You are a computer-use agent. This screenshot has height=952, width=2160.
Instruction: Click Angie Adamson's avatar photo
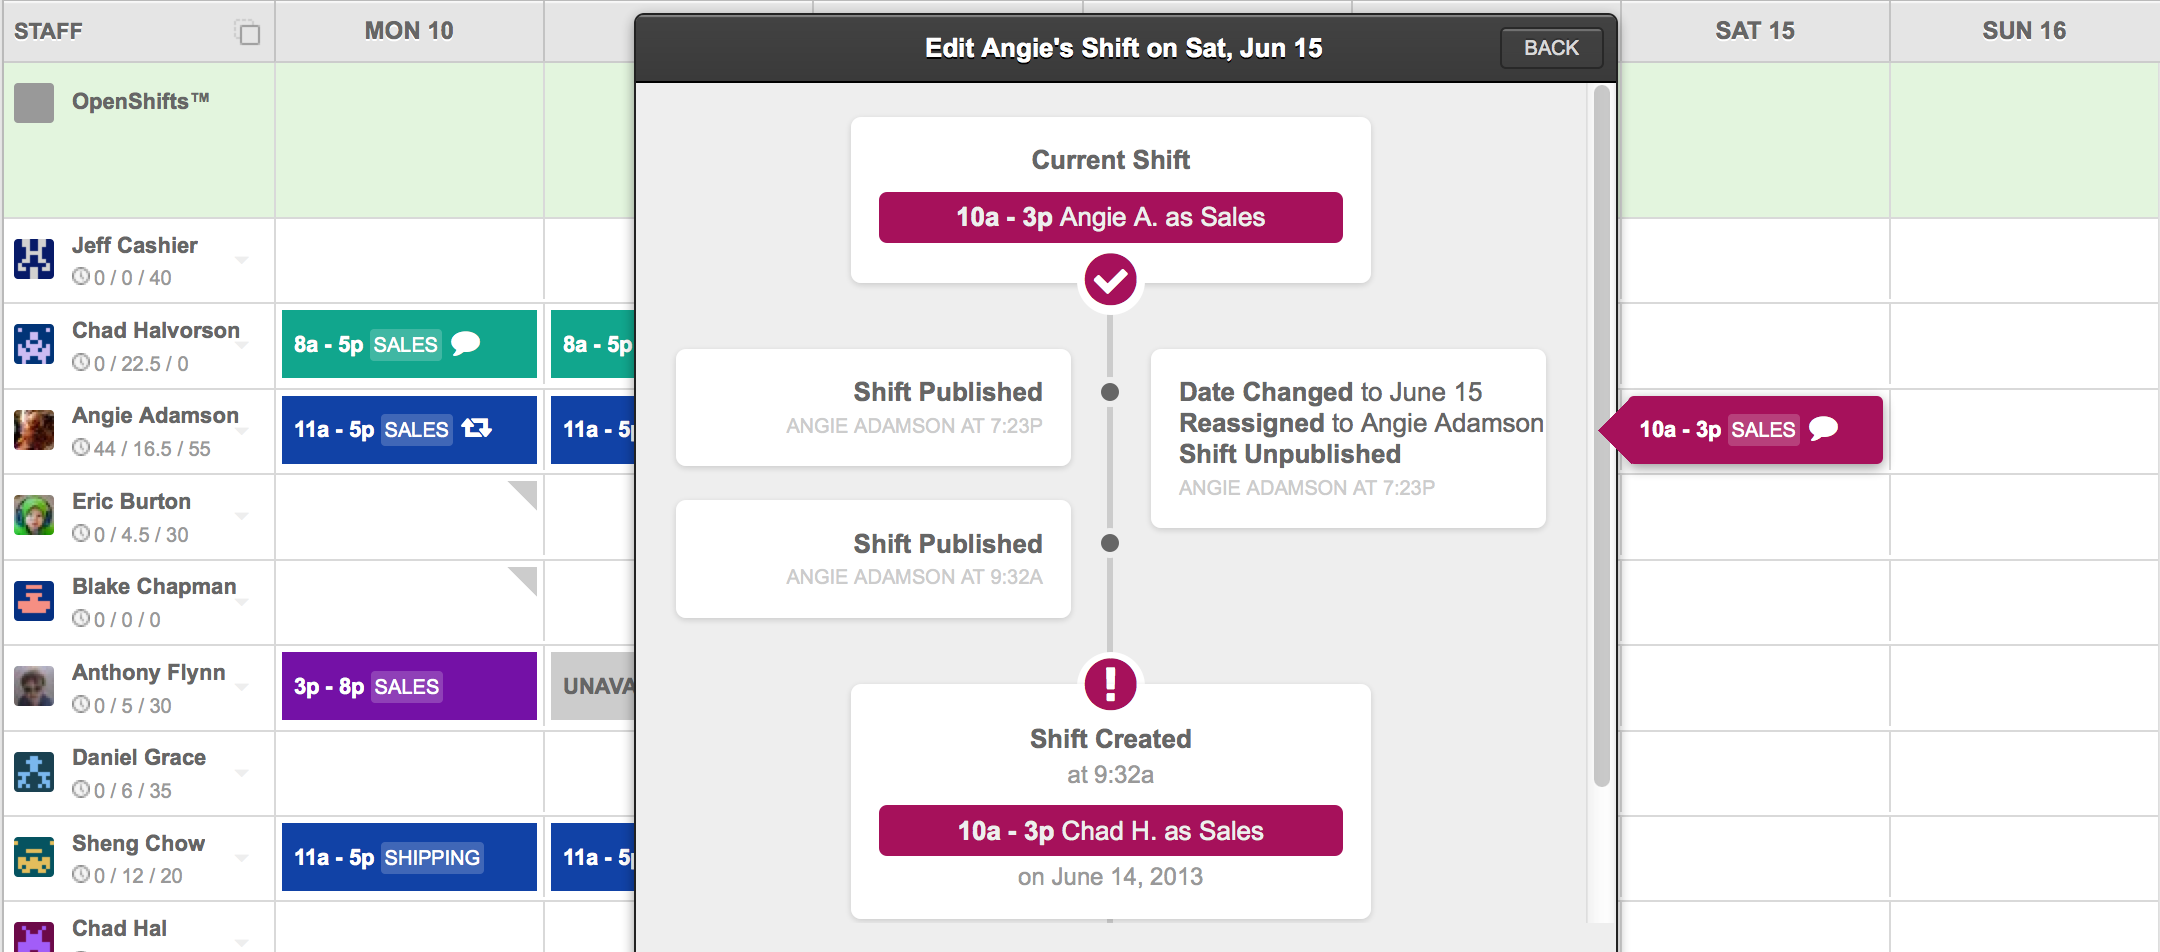click(x=34, y=430)
